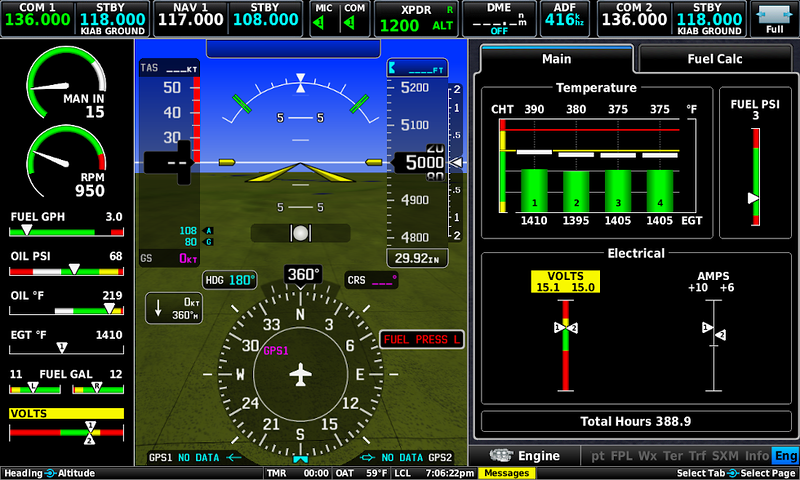
Task: Click the wind vector 0KT 360° box
Action: 174,309
